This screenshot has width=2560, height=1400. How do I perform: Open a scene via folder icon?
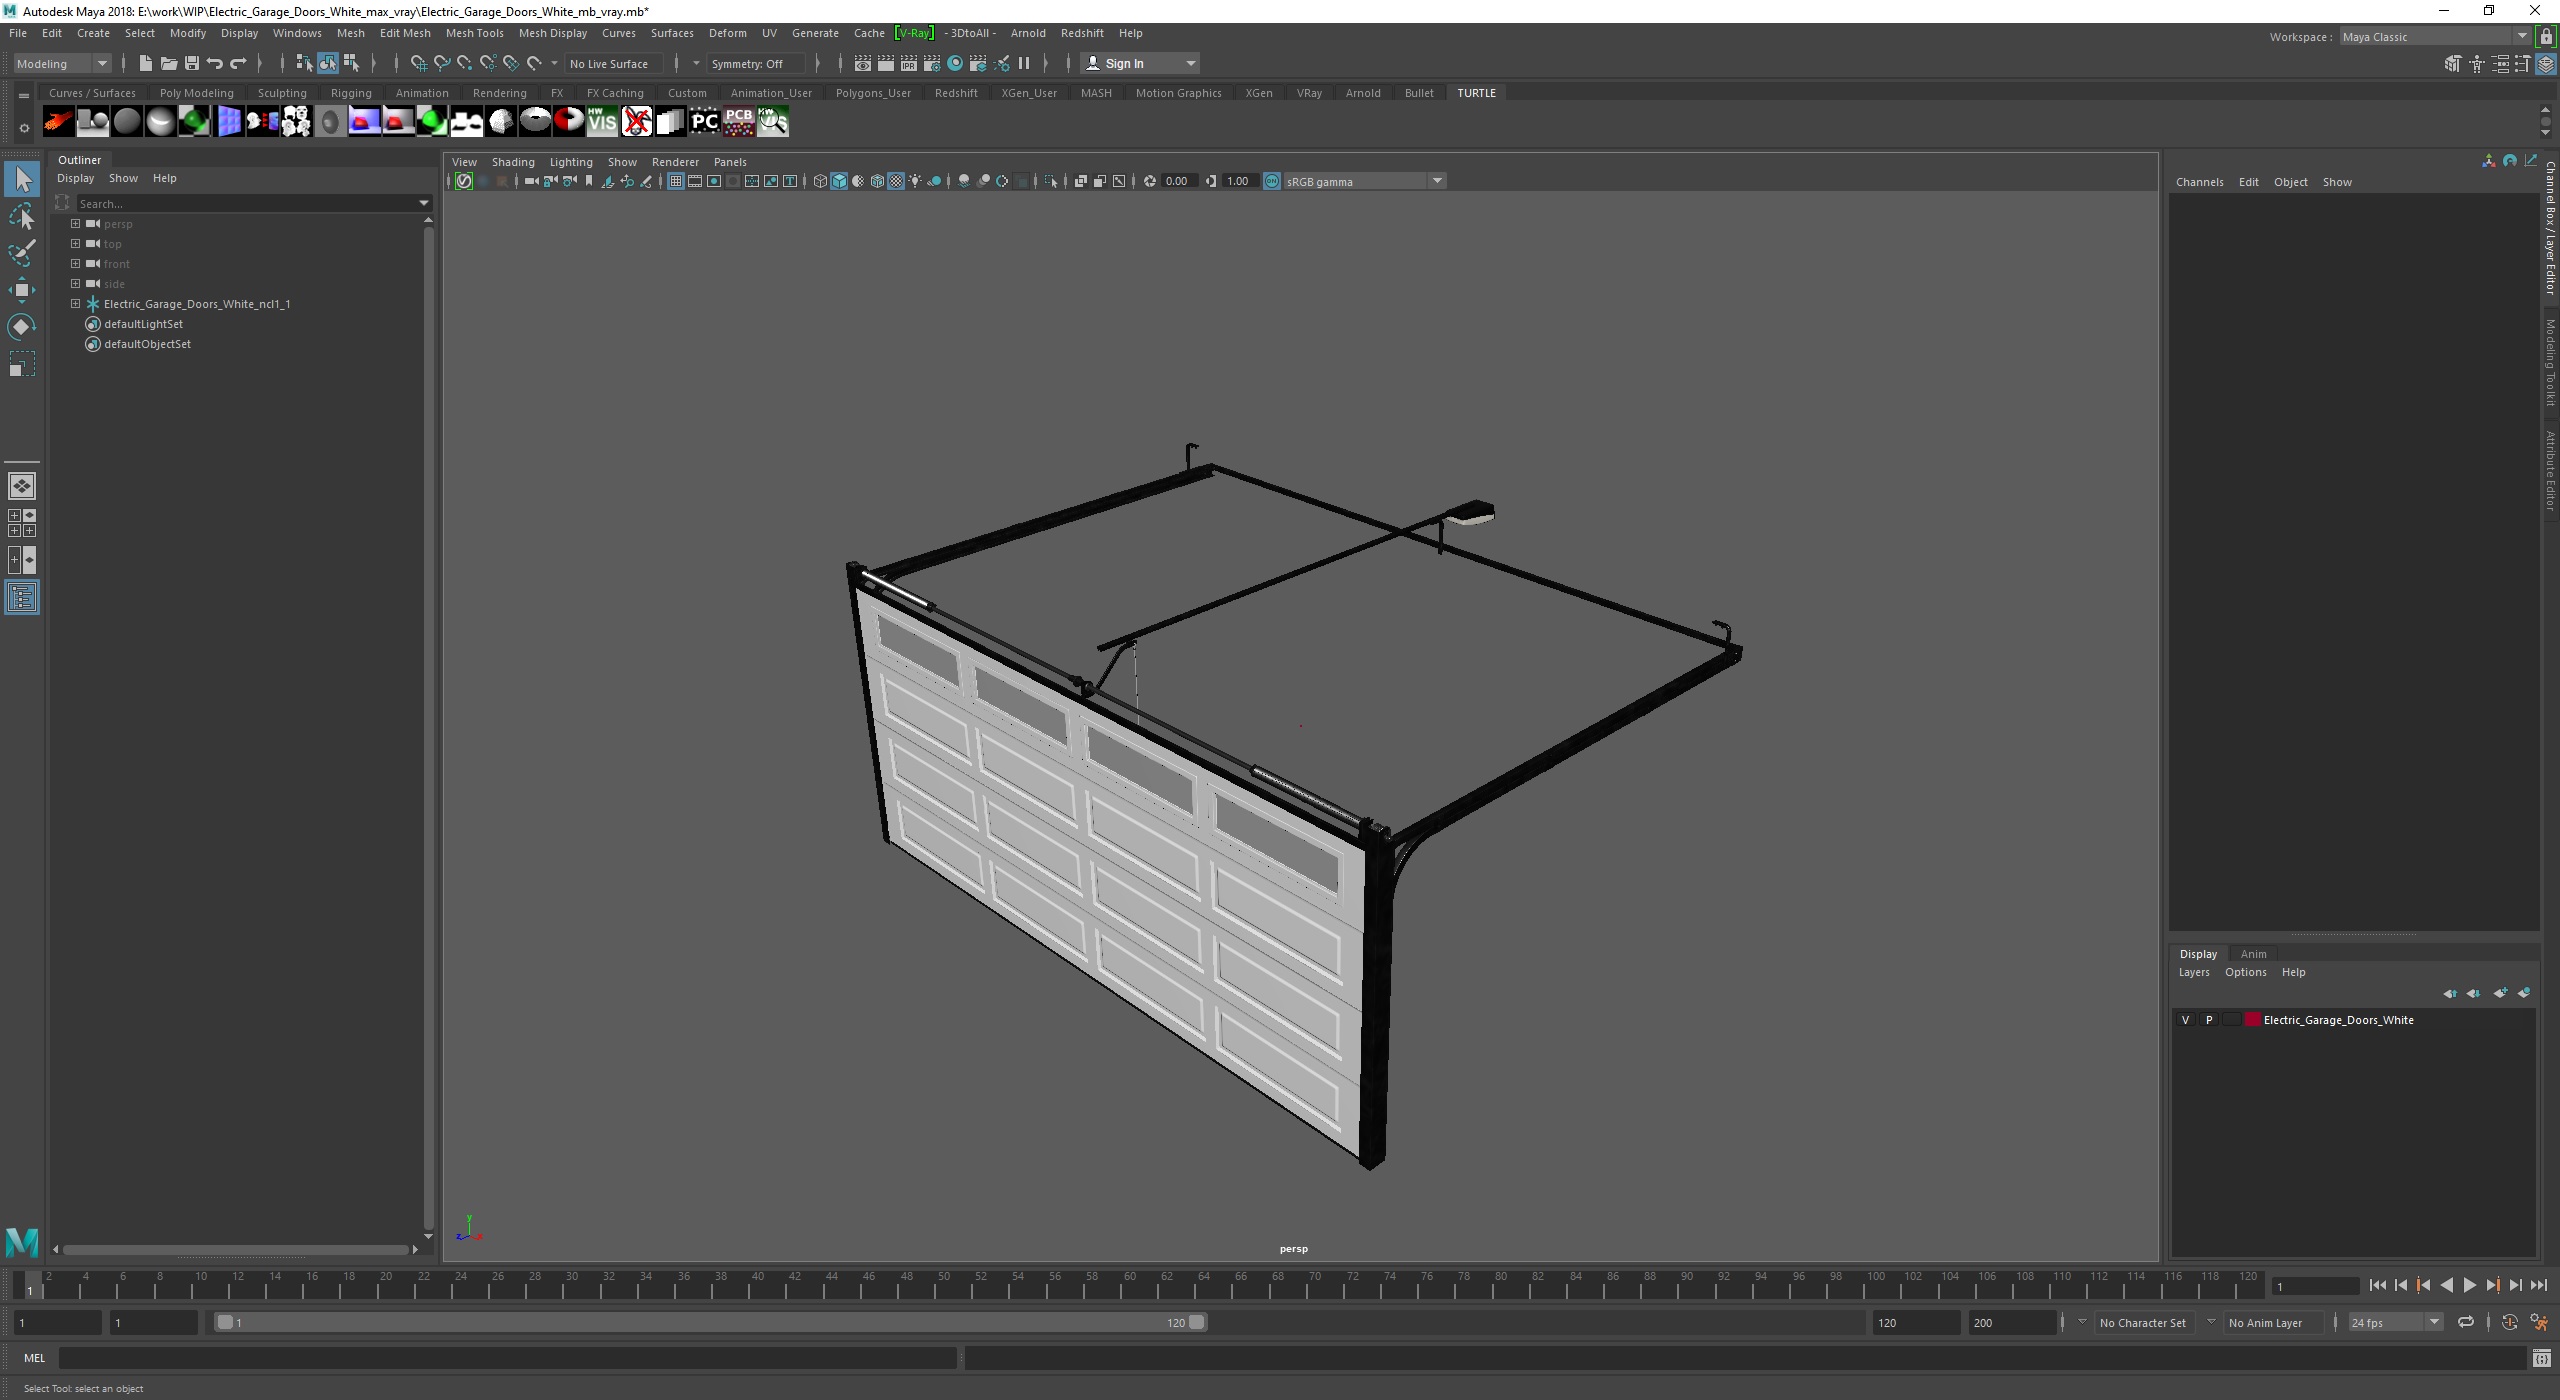[168, 63]
